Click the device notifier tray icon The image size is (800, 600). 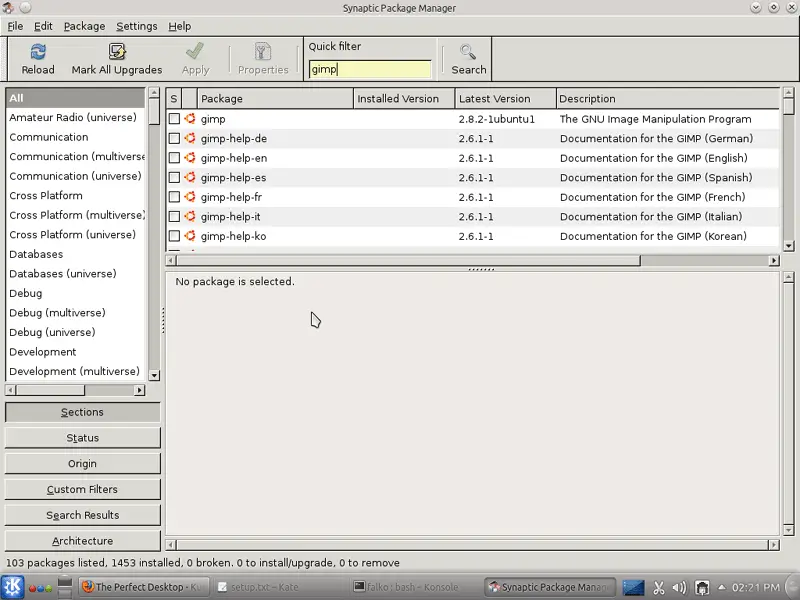(702, 588)
